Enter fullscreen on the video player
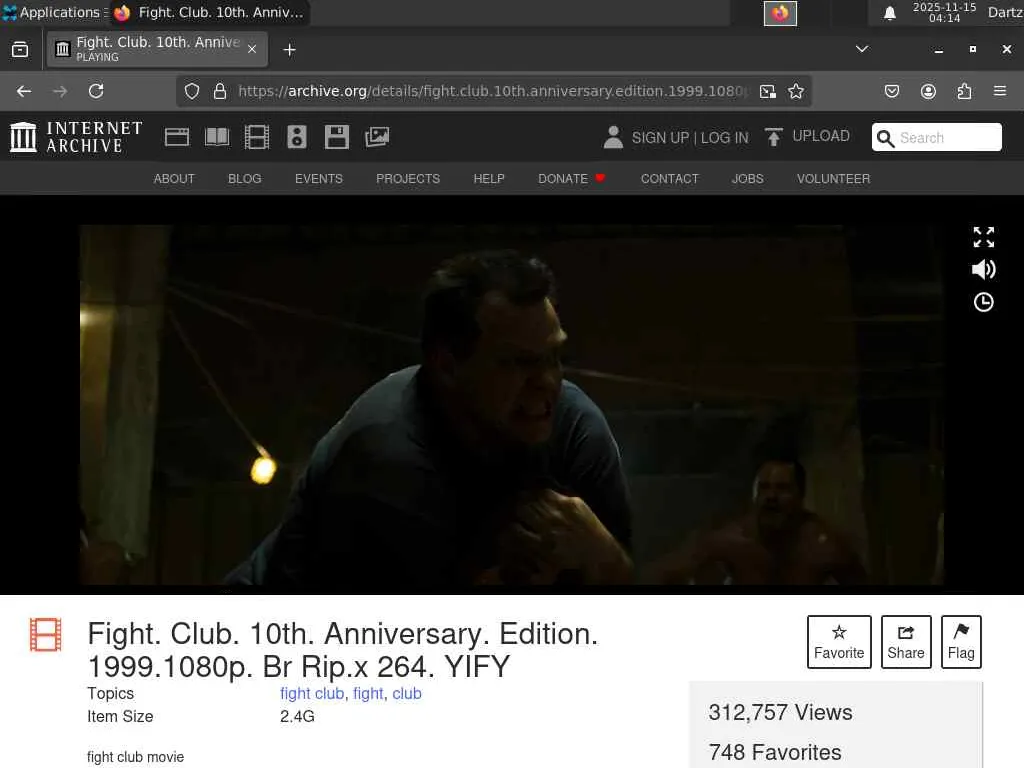 pos(984,237)
